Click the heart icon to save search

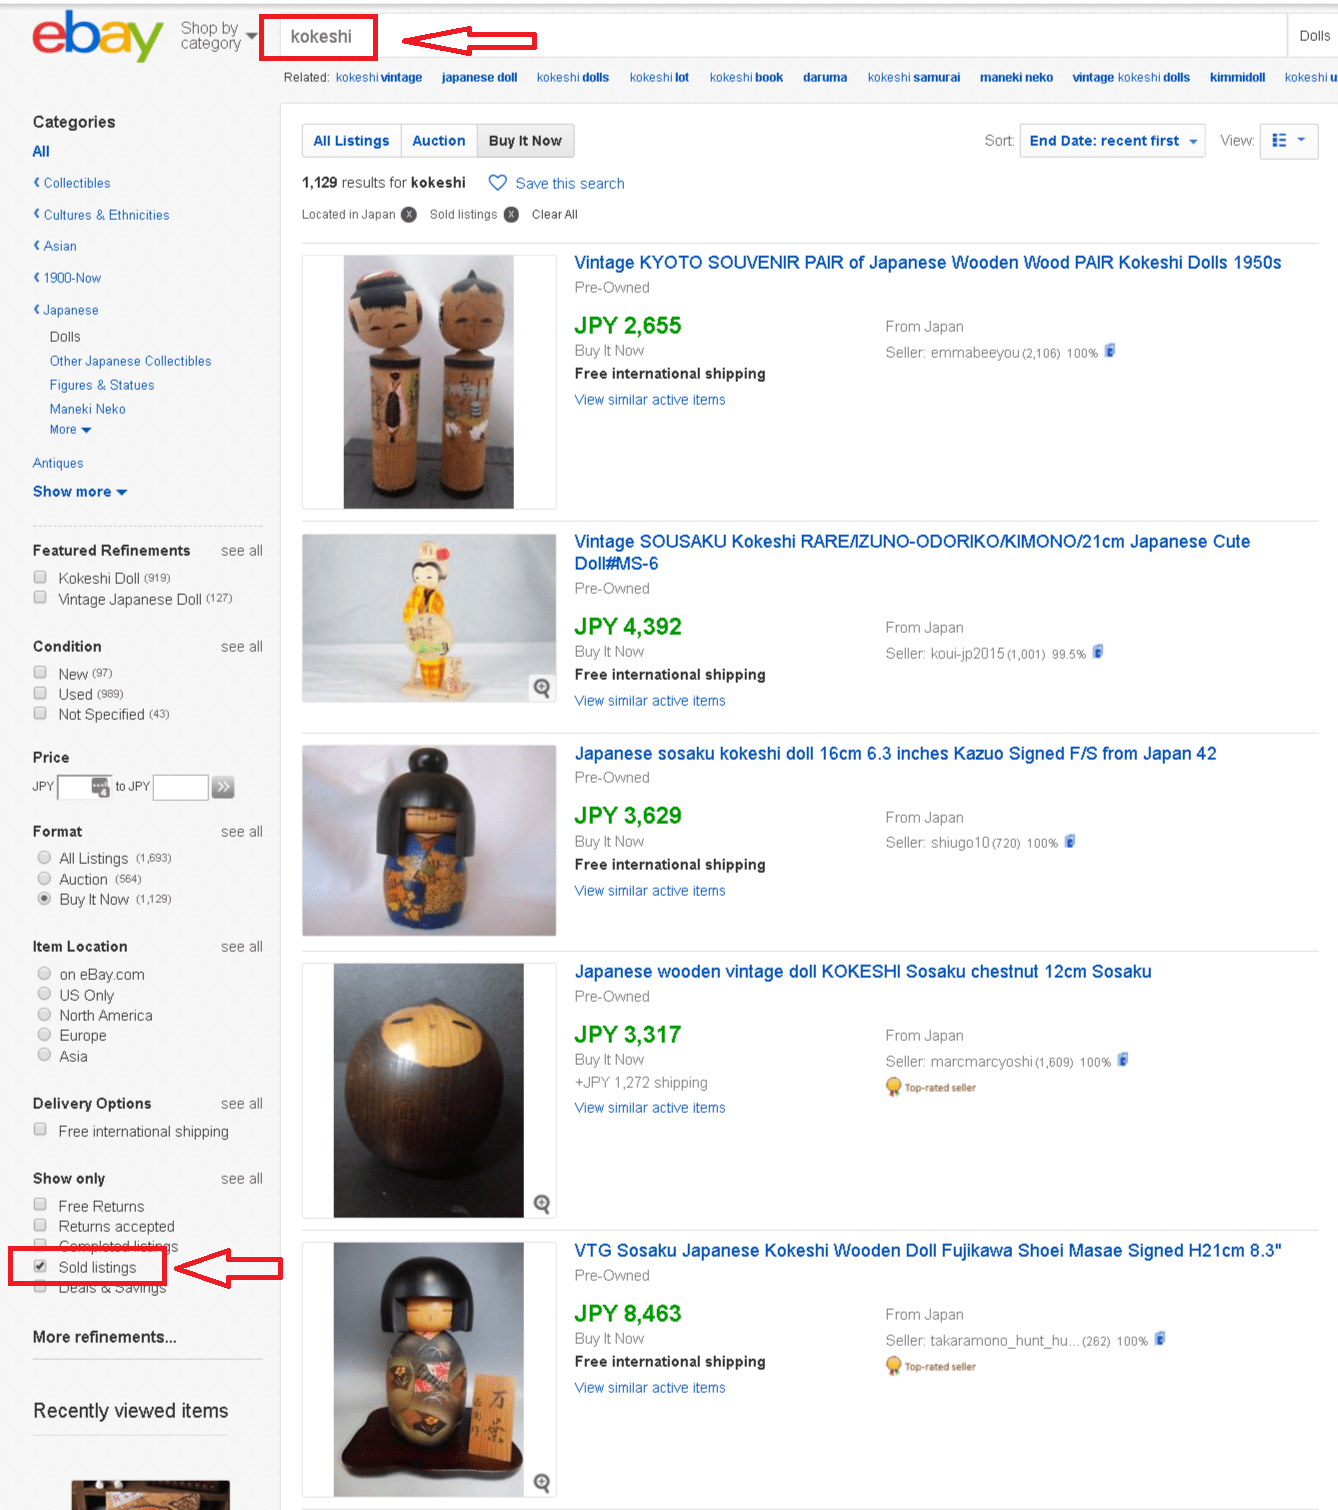(x=497, y=183)
